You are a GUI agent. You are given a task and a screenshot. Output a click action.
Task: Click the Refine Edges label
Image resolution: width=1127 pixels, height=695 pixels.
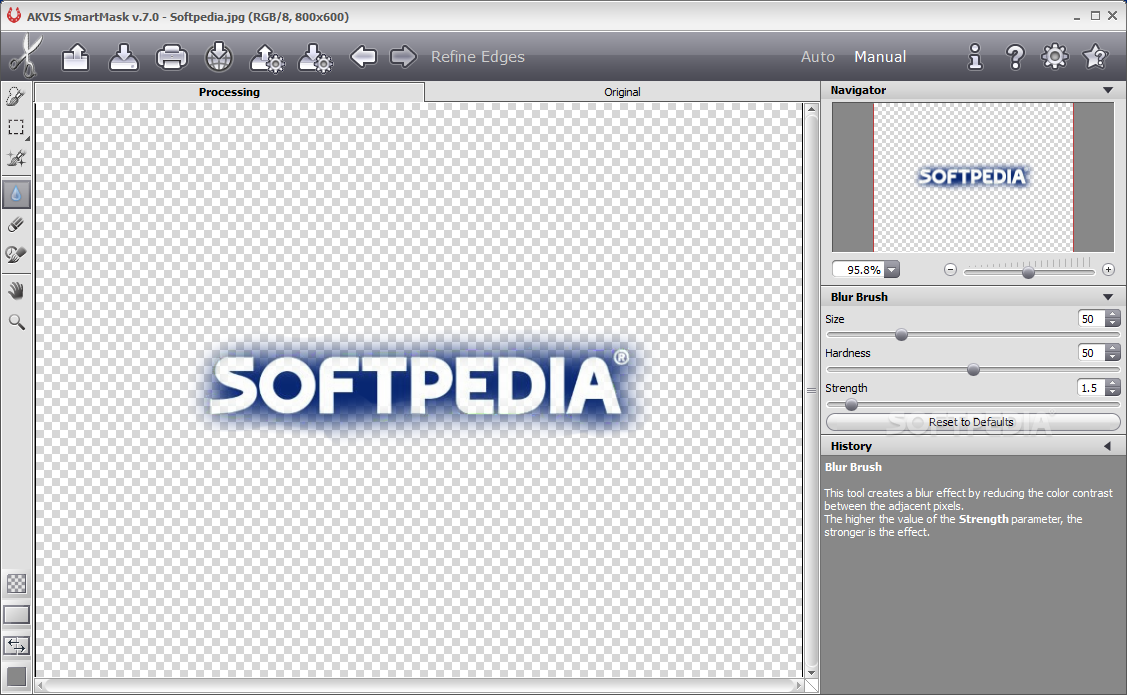coord(478,57)
